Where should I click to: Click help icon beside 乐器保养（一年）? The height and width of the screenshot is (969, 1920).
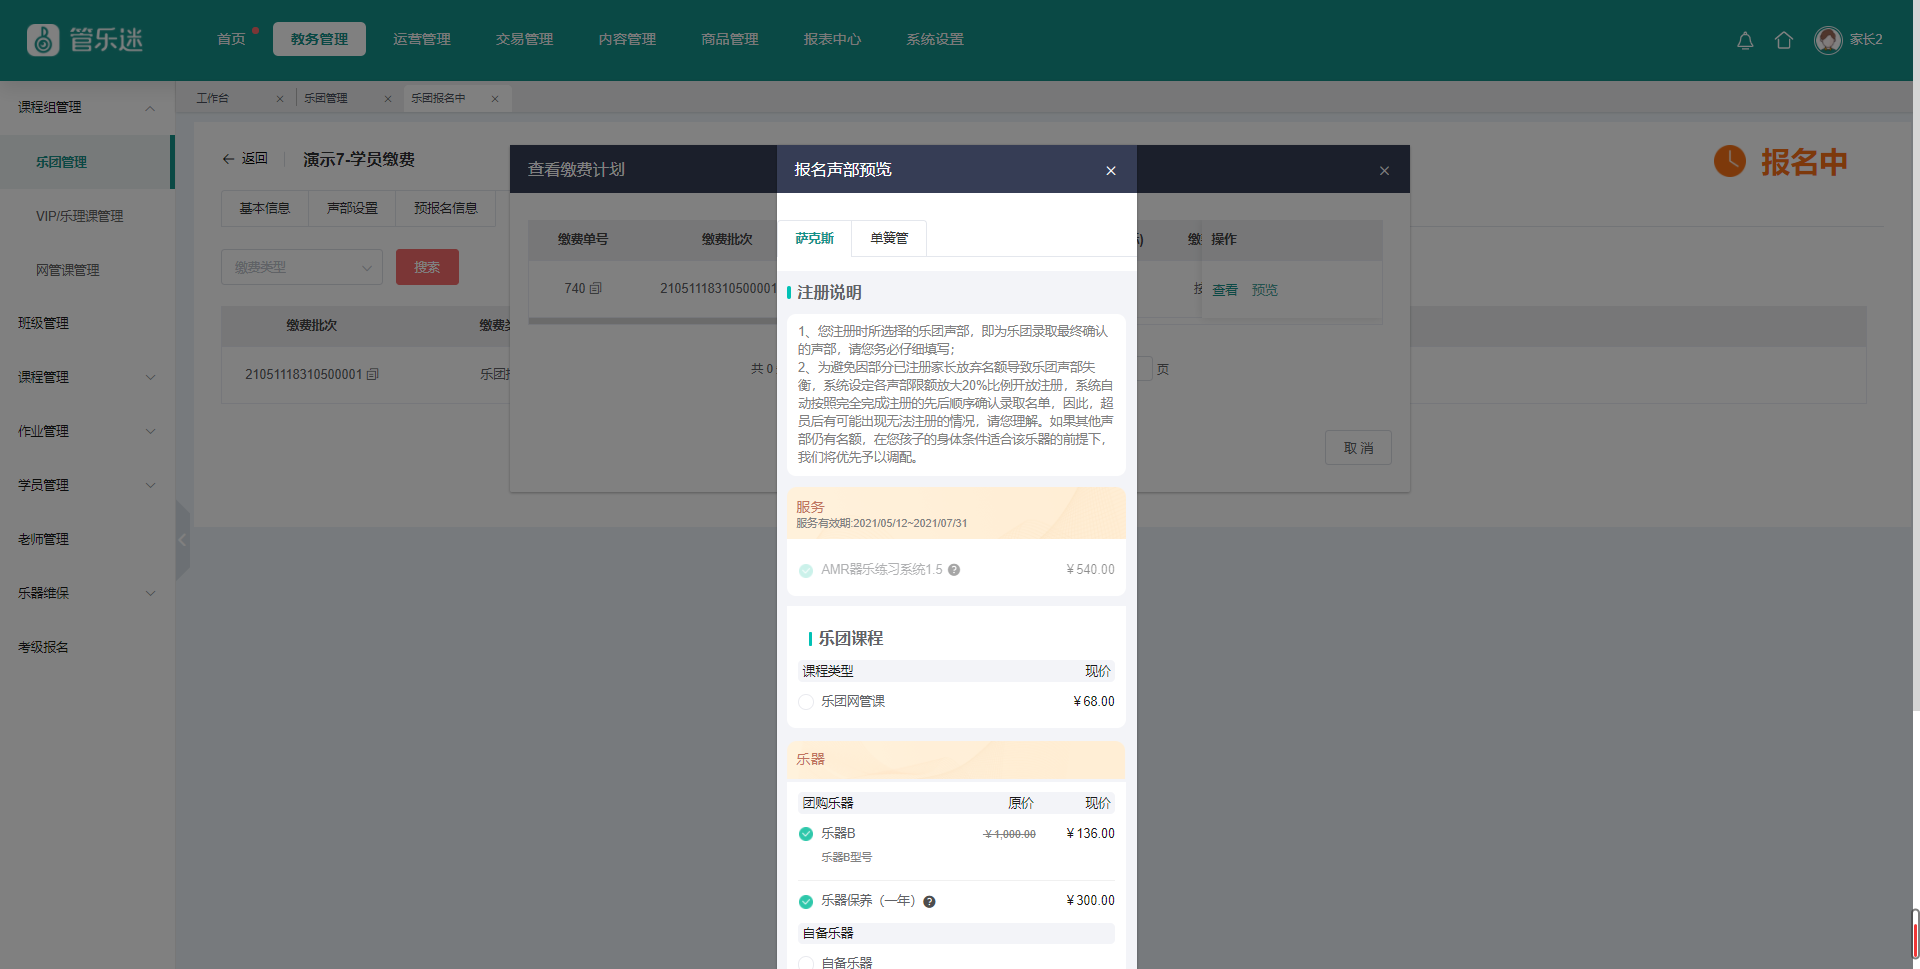(x=929, y=902)
